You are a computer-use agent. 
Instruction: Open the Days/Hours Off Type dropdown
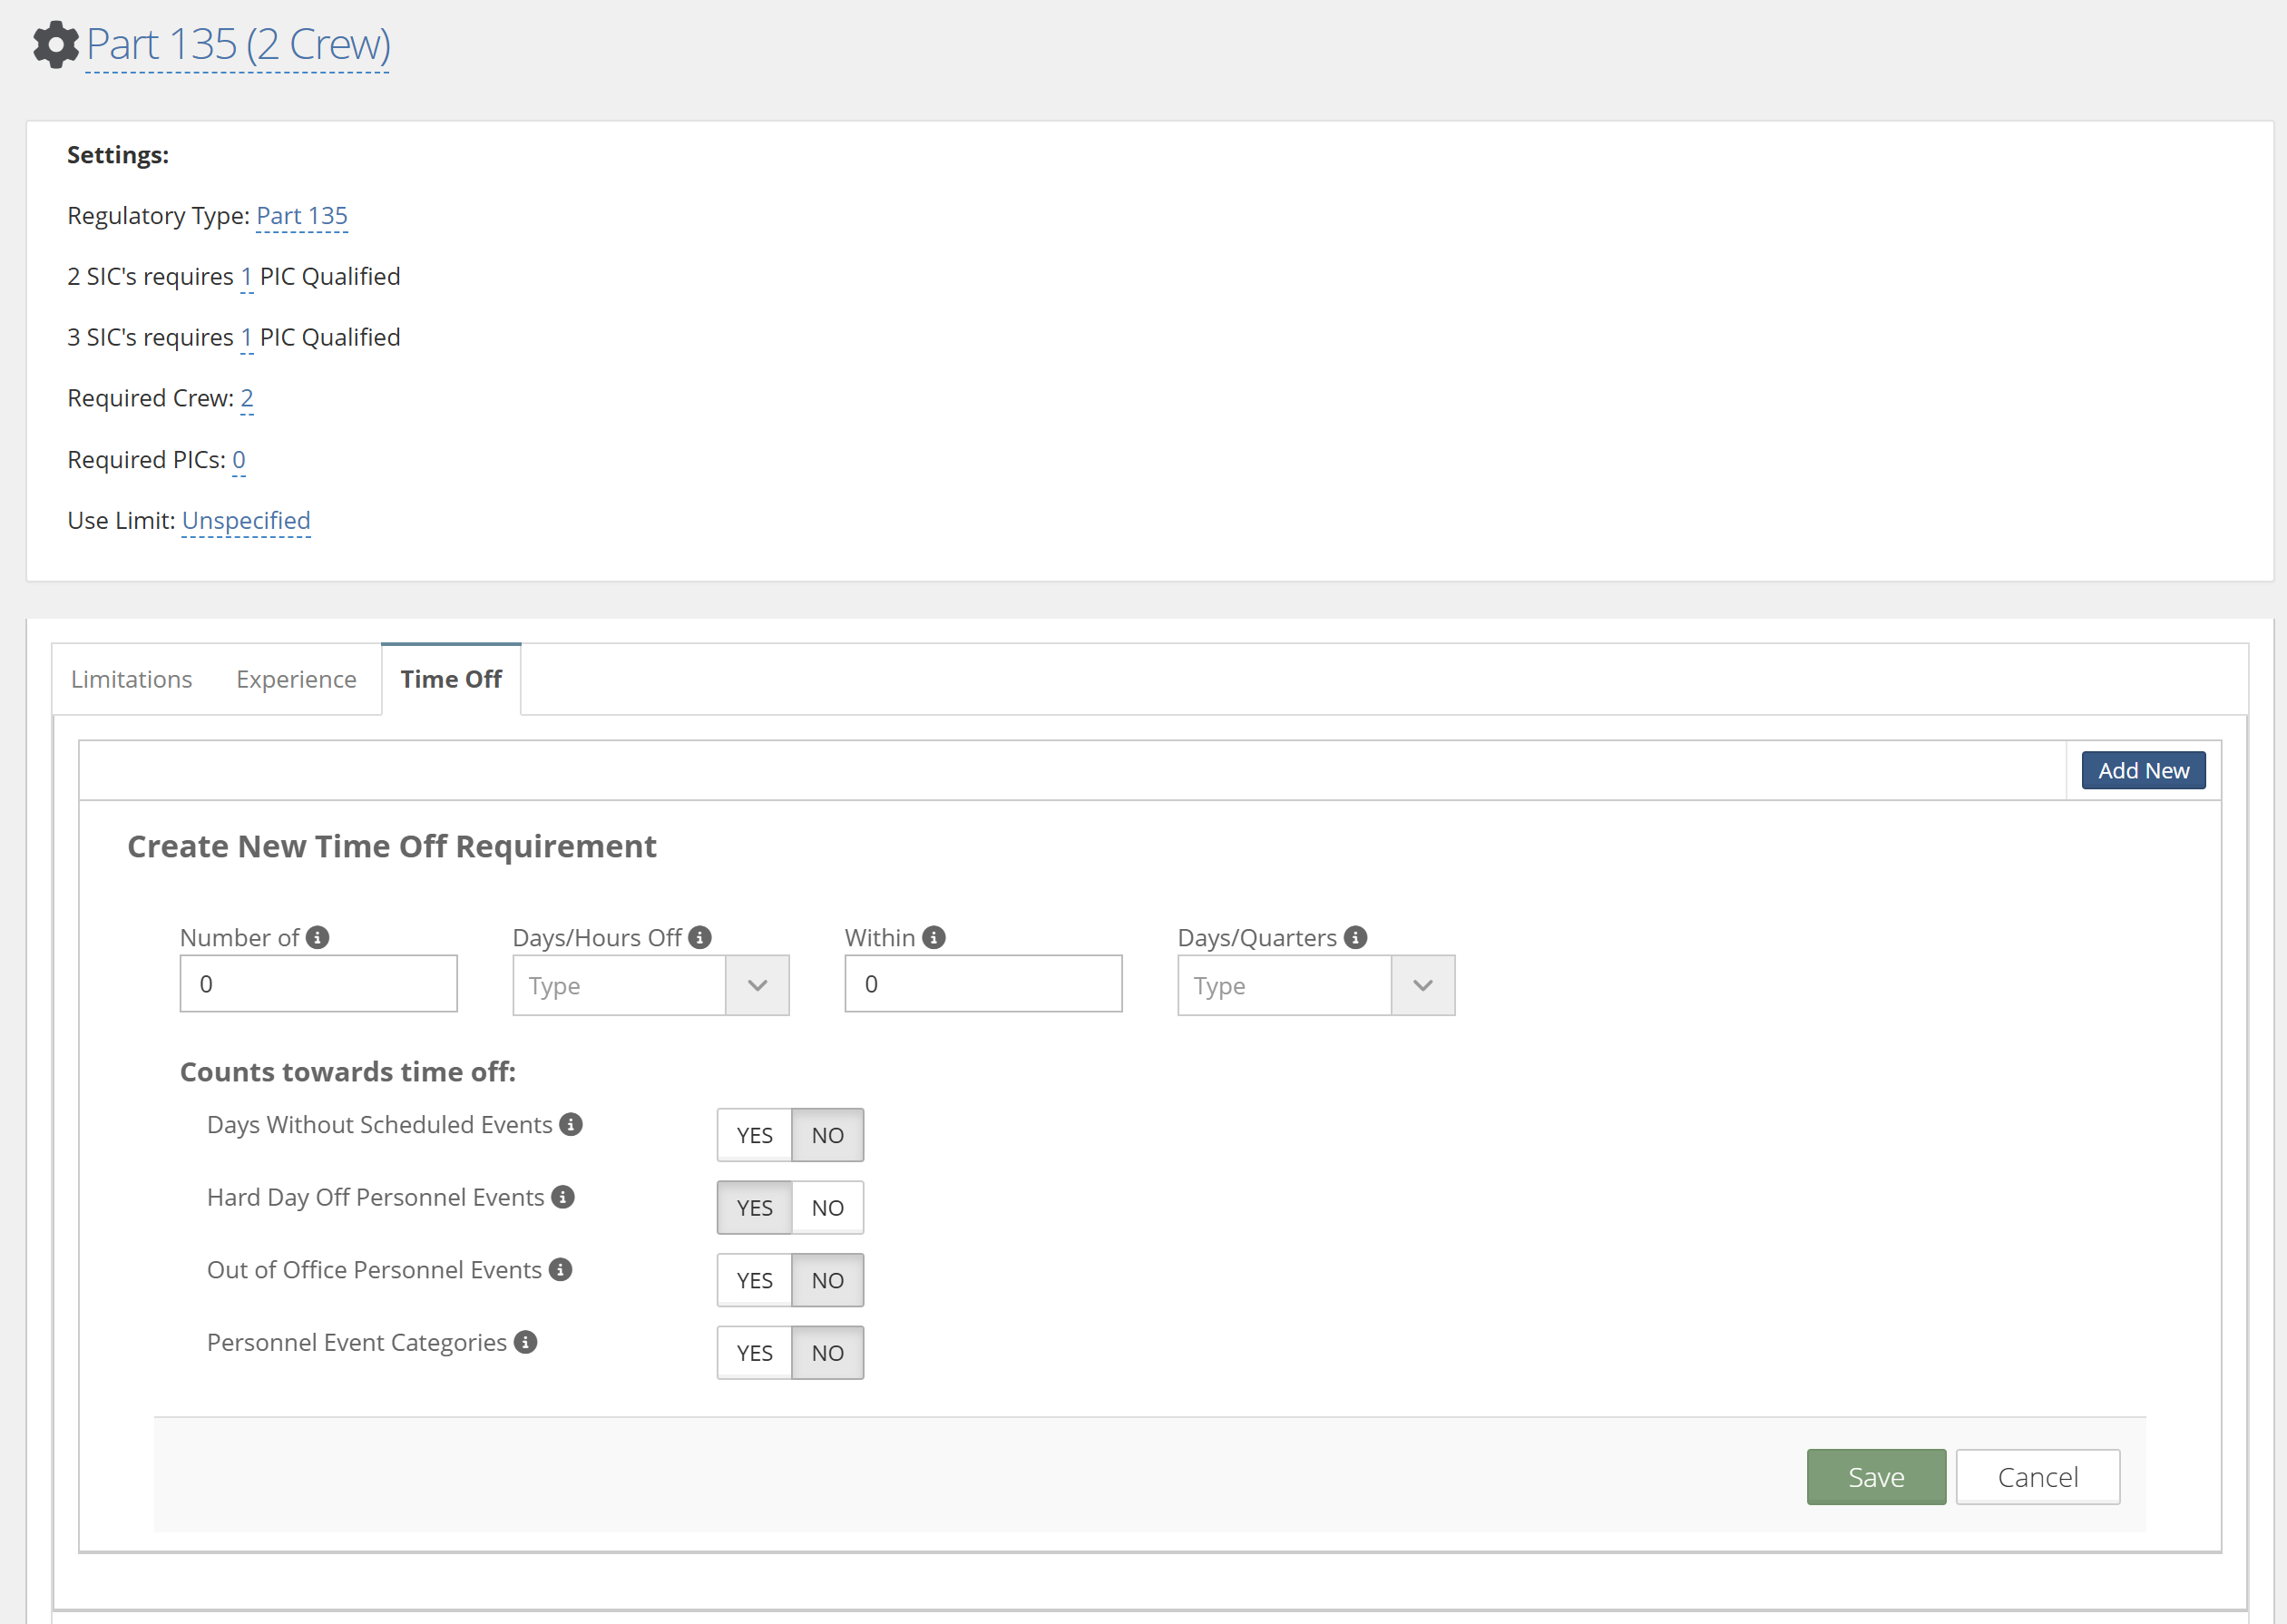click(x=651, y=985)
